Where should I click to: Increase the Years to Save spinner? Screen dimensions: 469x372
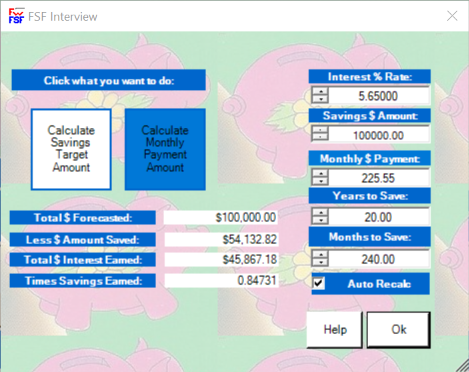320,212
